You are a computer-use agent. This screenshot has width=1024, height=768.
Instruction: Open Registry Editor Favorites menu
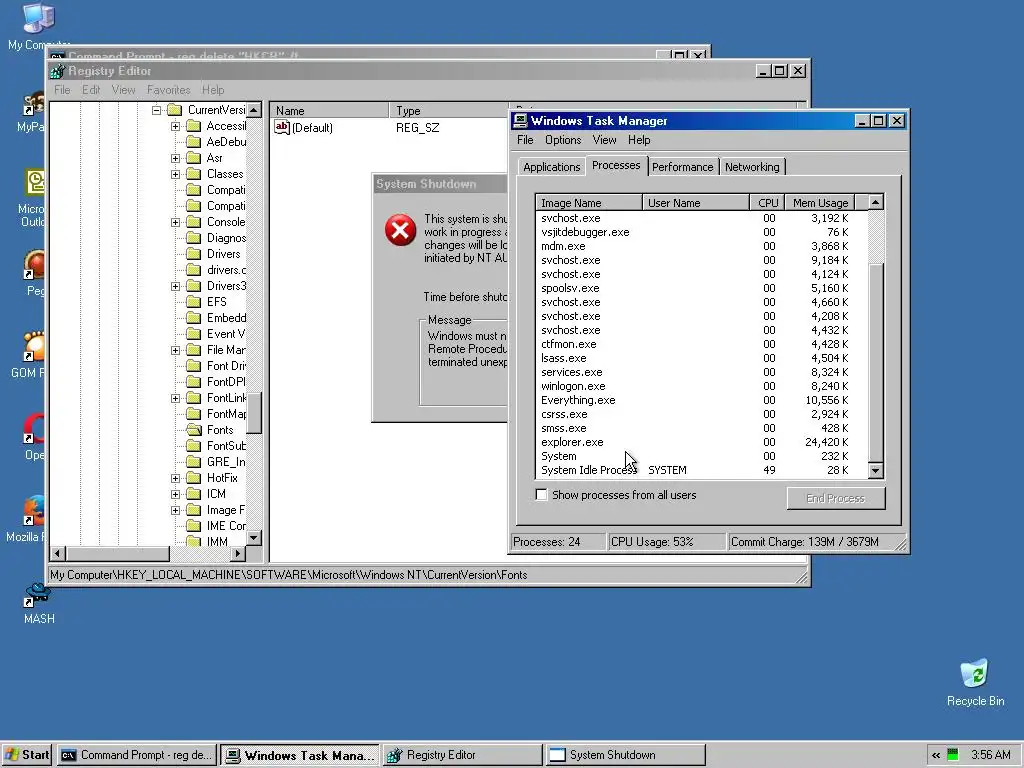tap(168, 90)
